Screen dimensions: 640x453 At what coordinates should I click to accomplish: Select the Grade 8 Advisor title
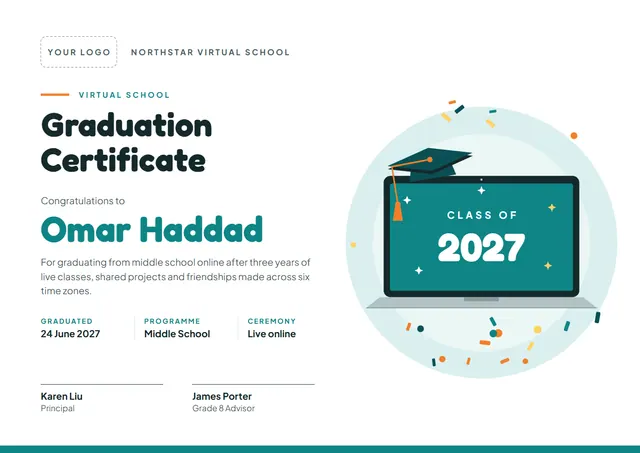pos(223,408)
